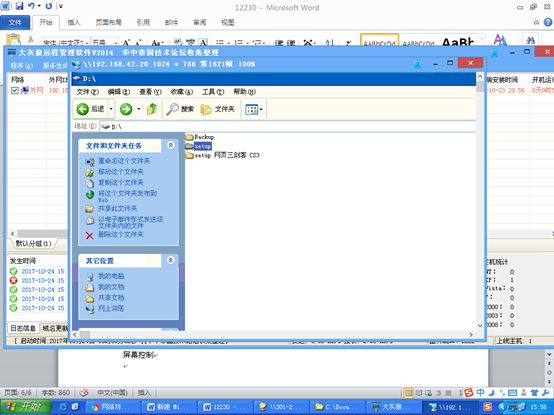Collapse the 其它位置 panel
The image size is (554, 415).
pyautogui.click(x=171, y=260)
